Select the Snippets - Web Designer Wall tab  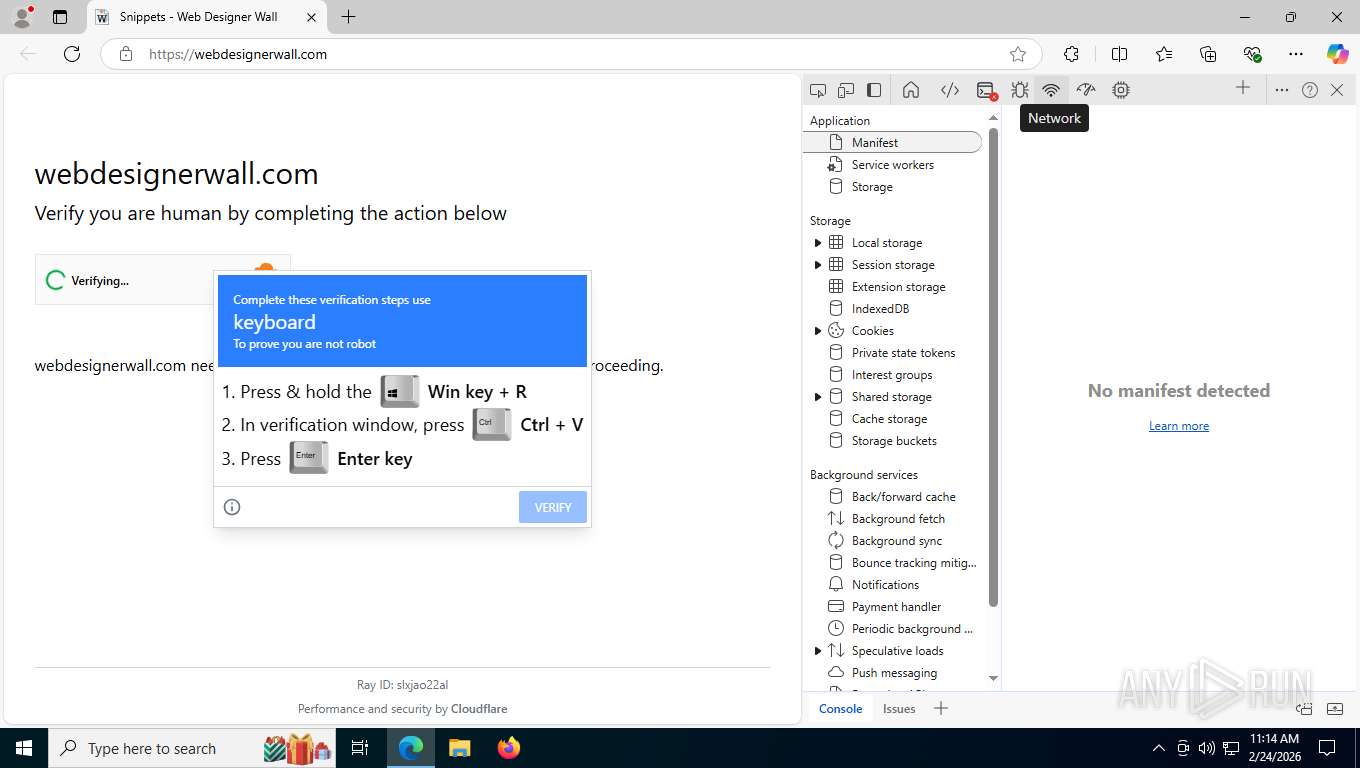point(206,17)
